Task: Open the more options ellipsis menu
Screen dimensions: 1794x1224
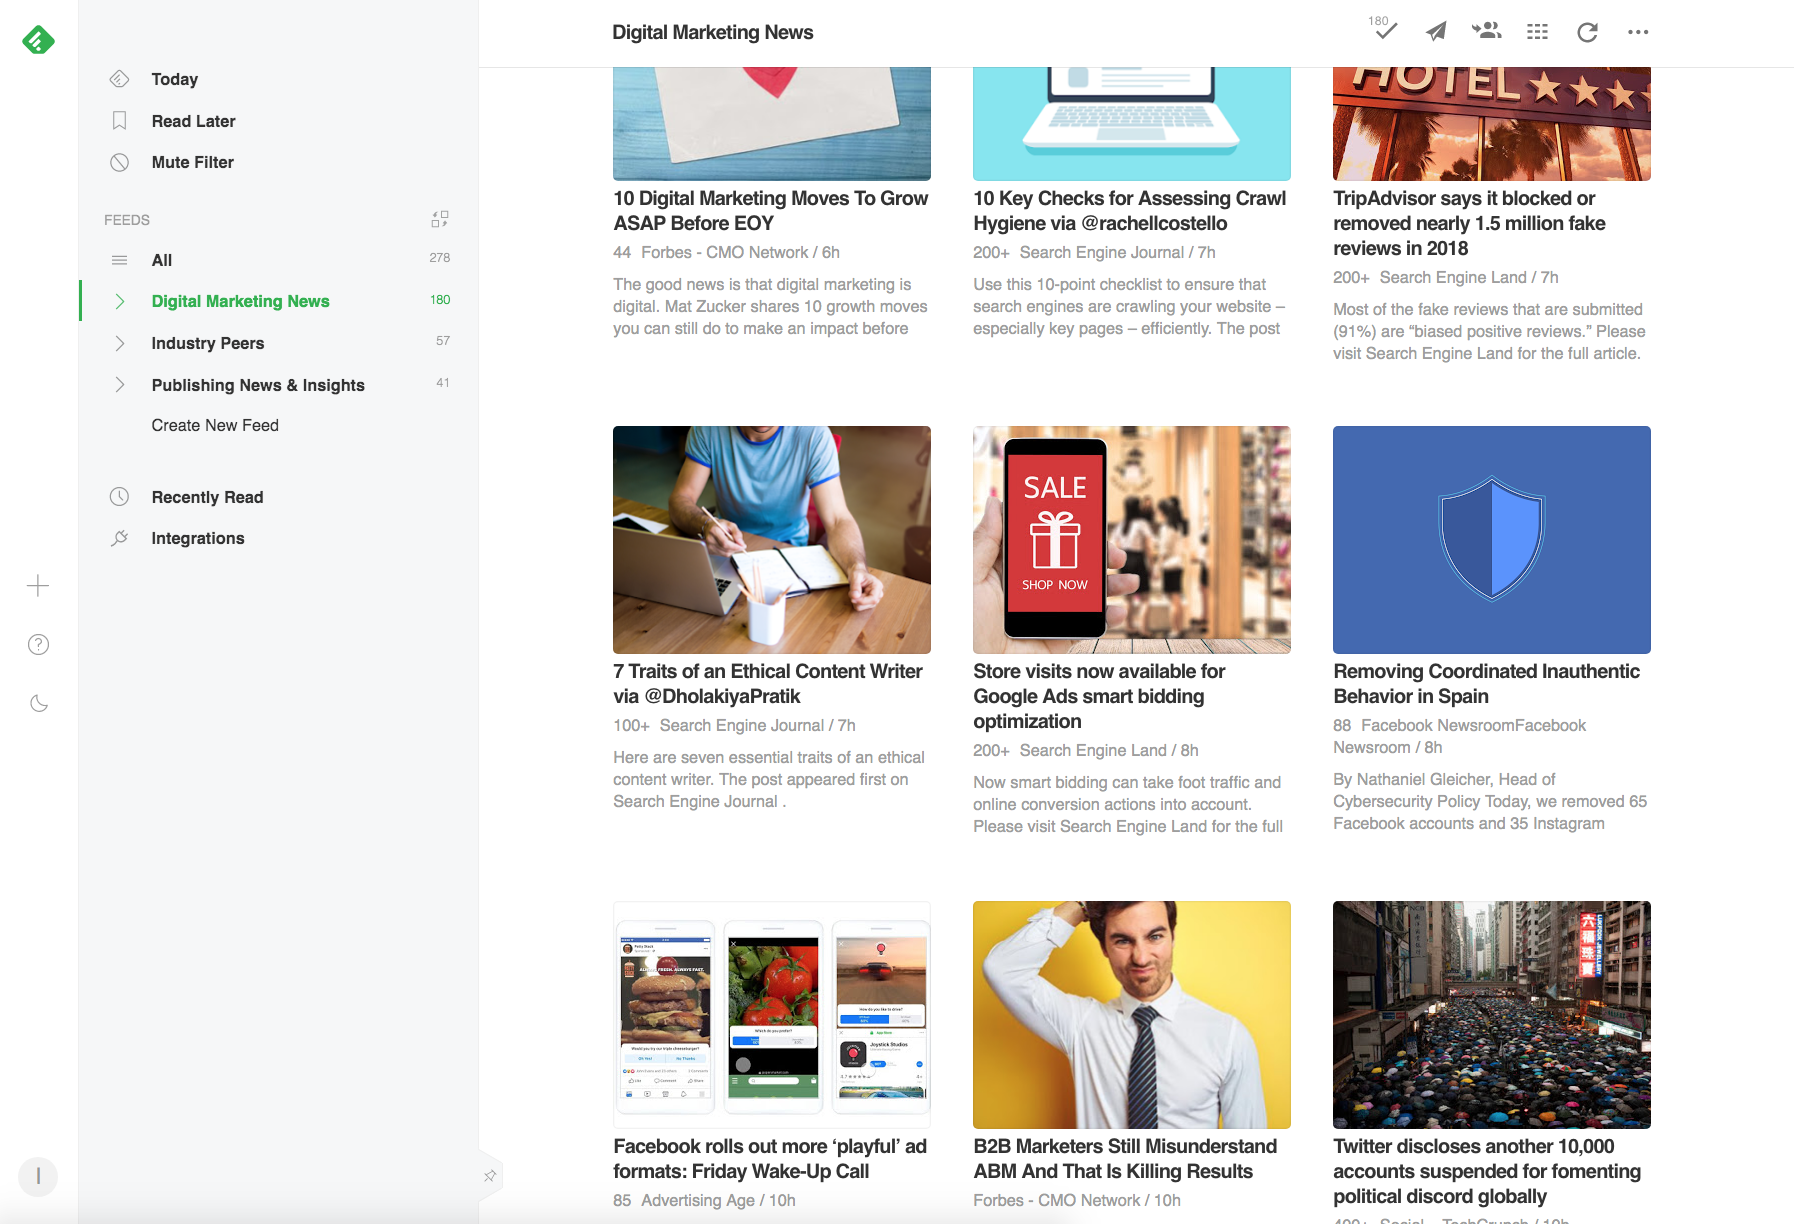Action: point(1637,32)
